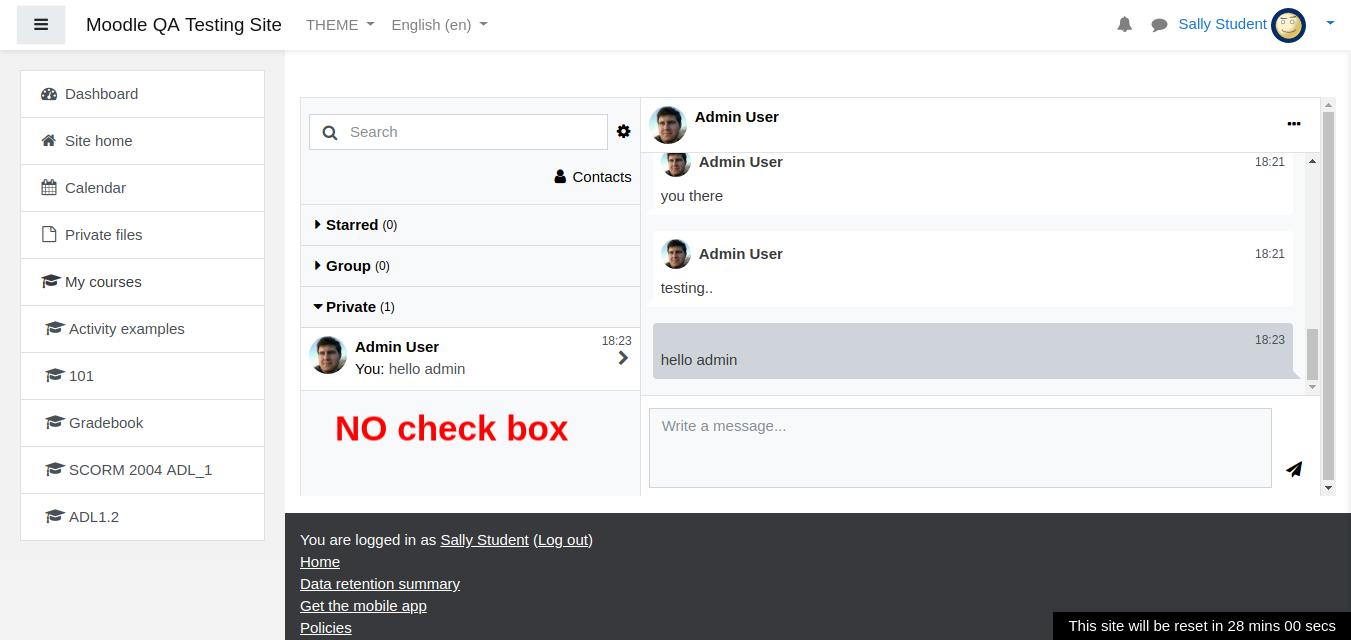Click the Contacts person icon
Screen dimensions: 1351x640
click(x=561, y=177)
